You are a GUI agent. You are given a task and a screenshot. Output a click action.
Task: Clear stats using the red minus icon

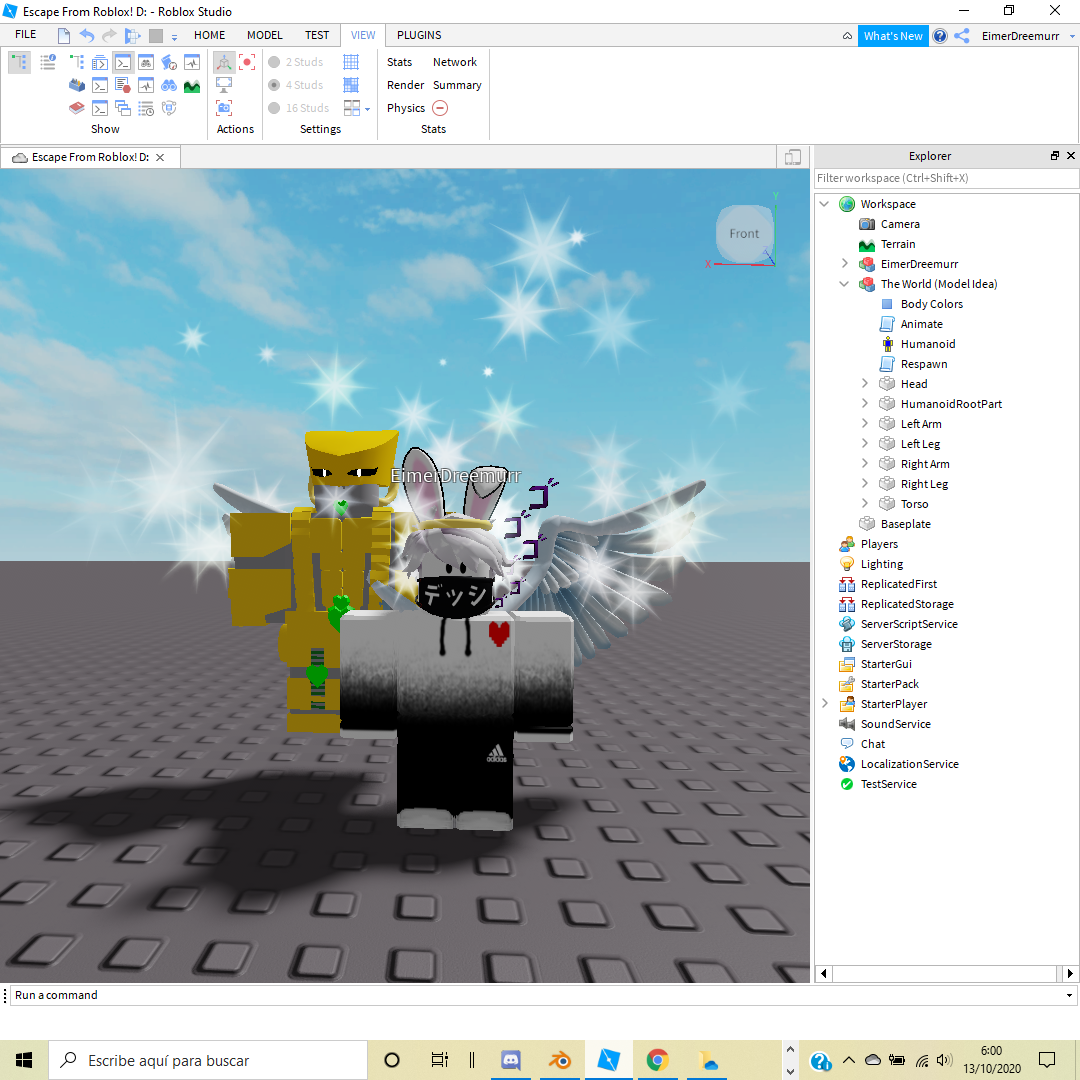click(x=440, y=108)
